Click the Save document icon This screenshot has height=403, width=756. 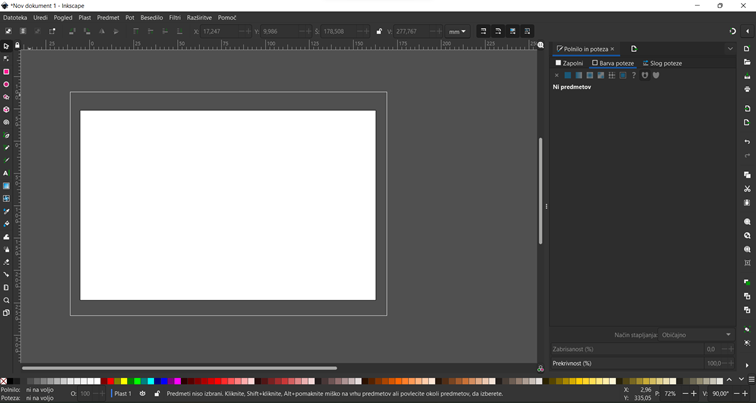(747, 76)
